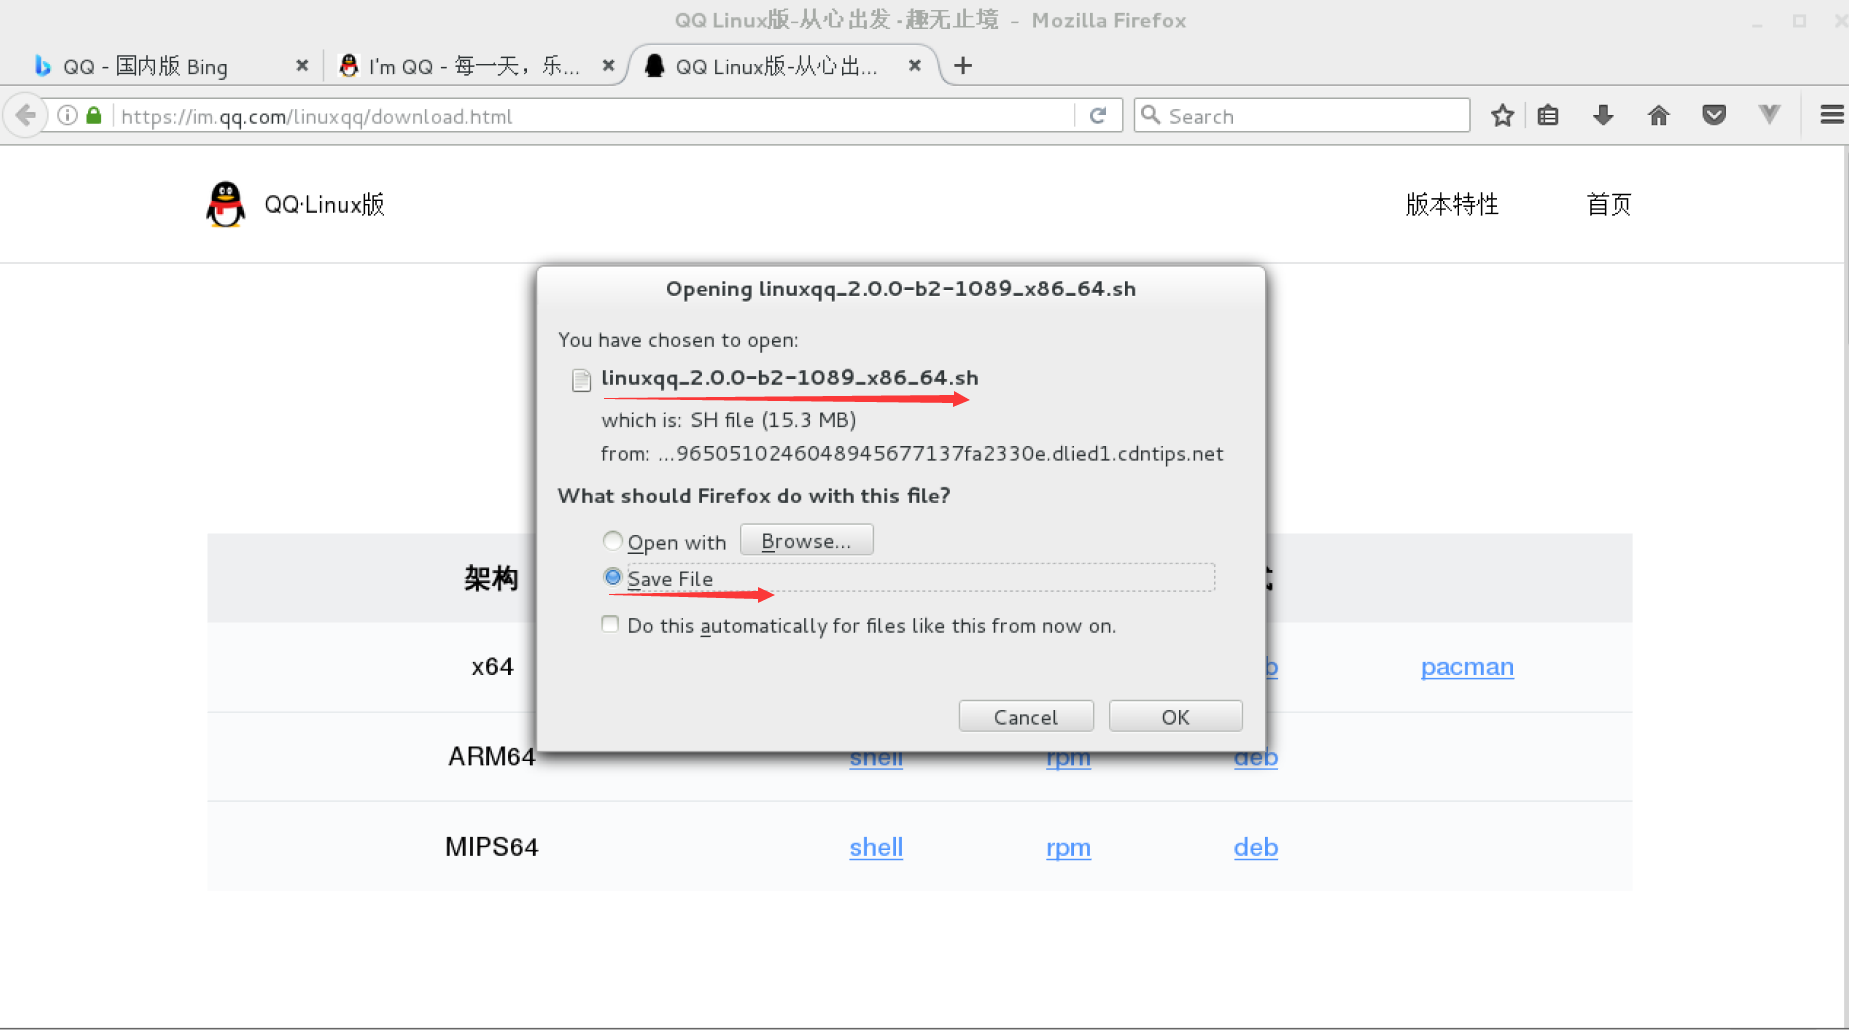Open the 版本特性 menu item
The height and width of the screenshot is (1030, 1849).
(x=1452, y=204)
